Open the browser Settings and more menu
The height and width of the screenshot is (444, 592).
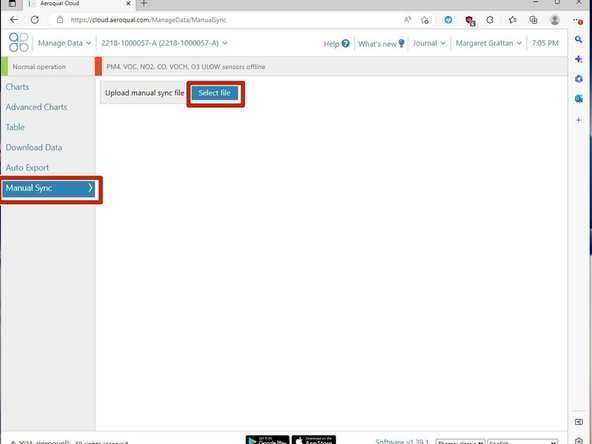(578, 20)
